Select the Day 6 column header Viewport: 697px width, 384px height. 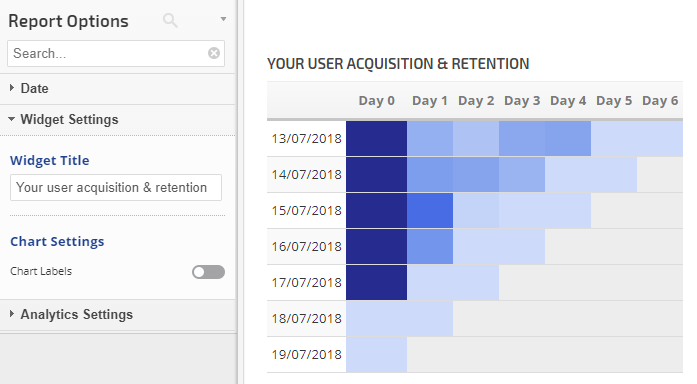[660, 101]
